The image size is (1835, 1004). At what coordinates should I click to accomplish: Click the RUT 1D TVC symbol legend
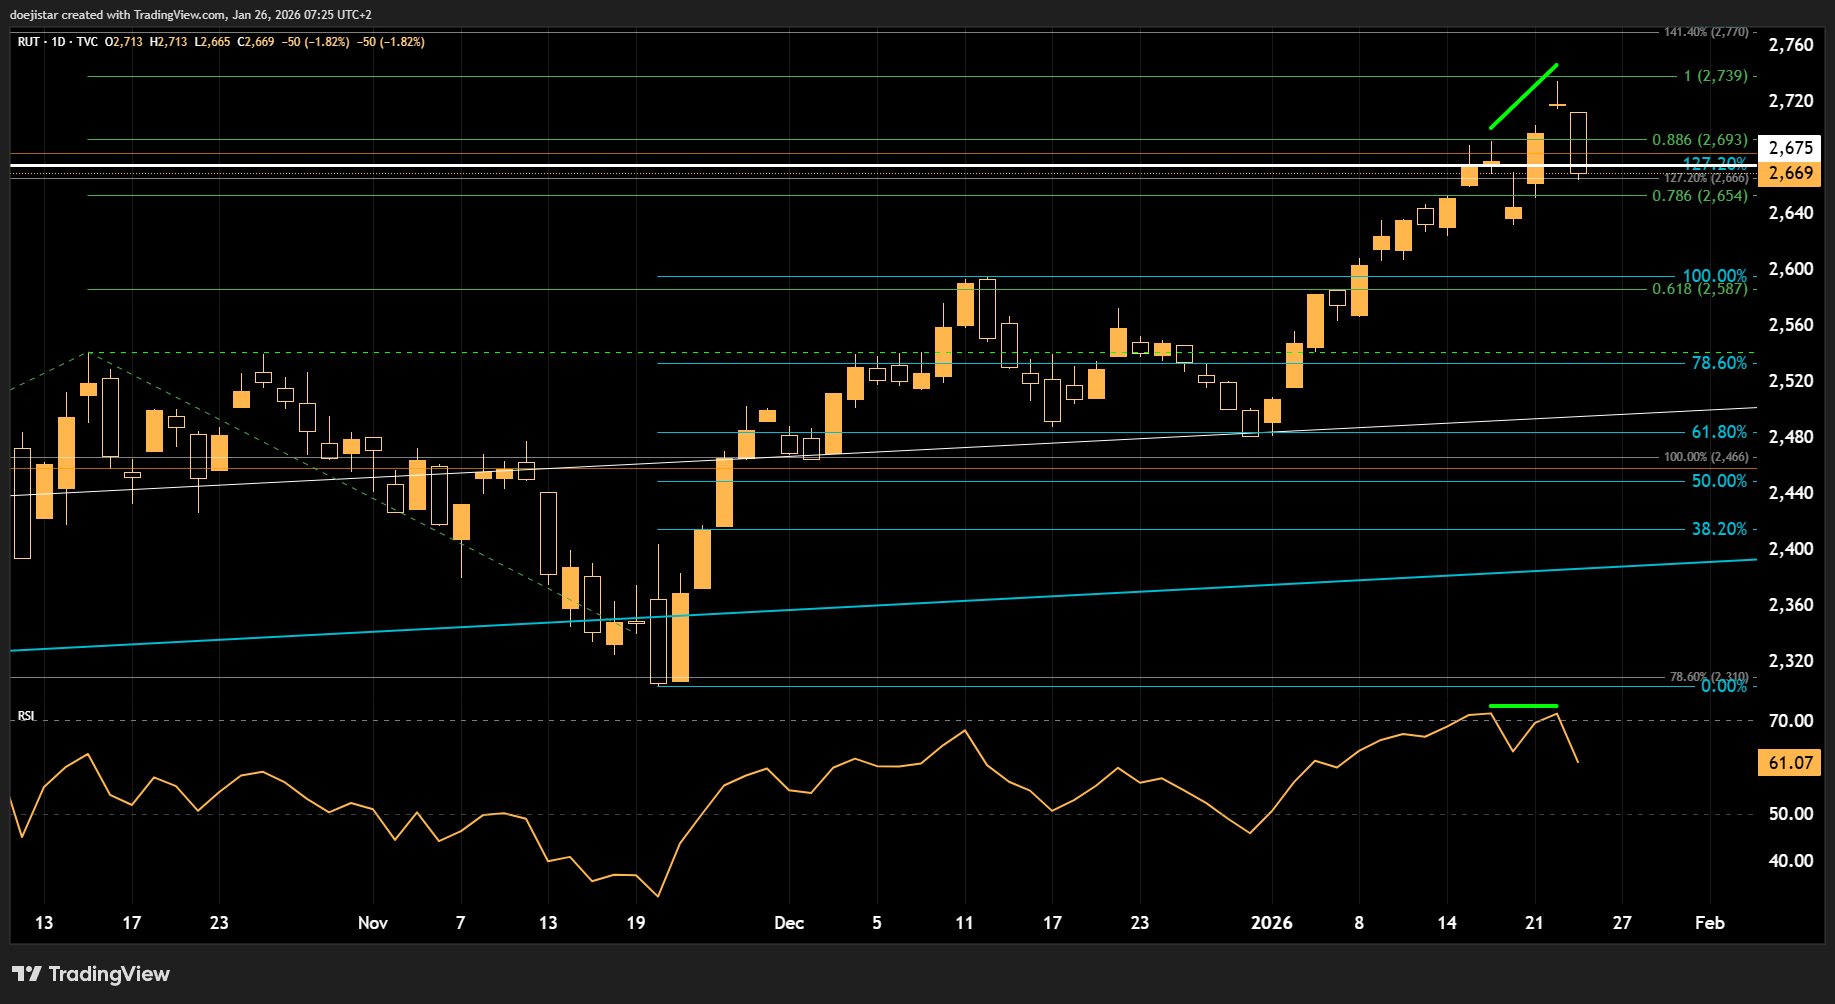click(58, 42)
